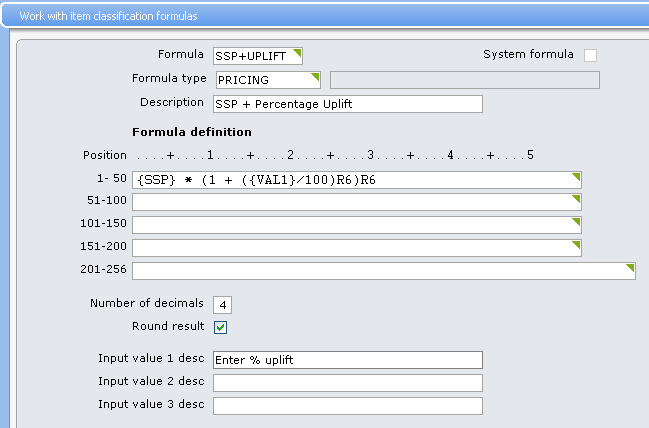Image resolution: width=649 pixels, height=428 pixels.
Task: Edit the Description field text
Action: pyautogui.click(x=347, y=104)
